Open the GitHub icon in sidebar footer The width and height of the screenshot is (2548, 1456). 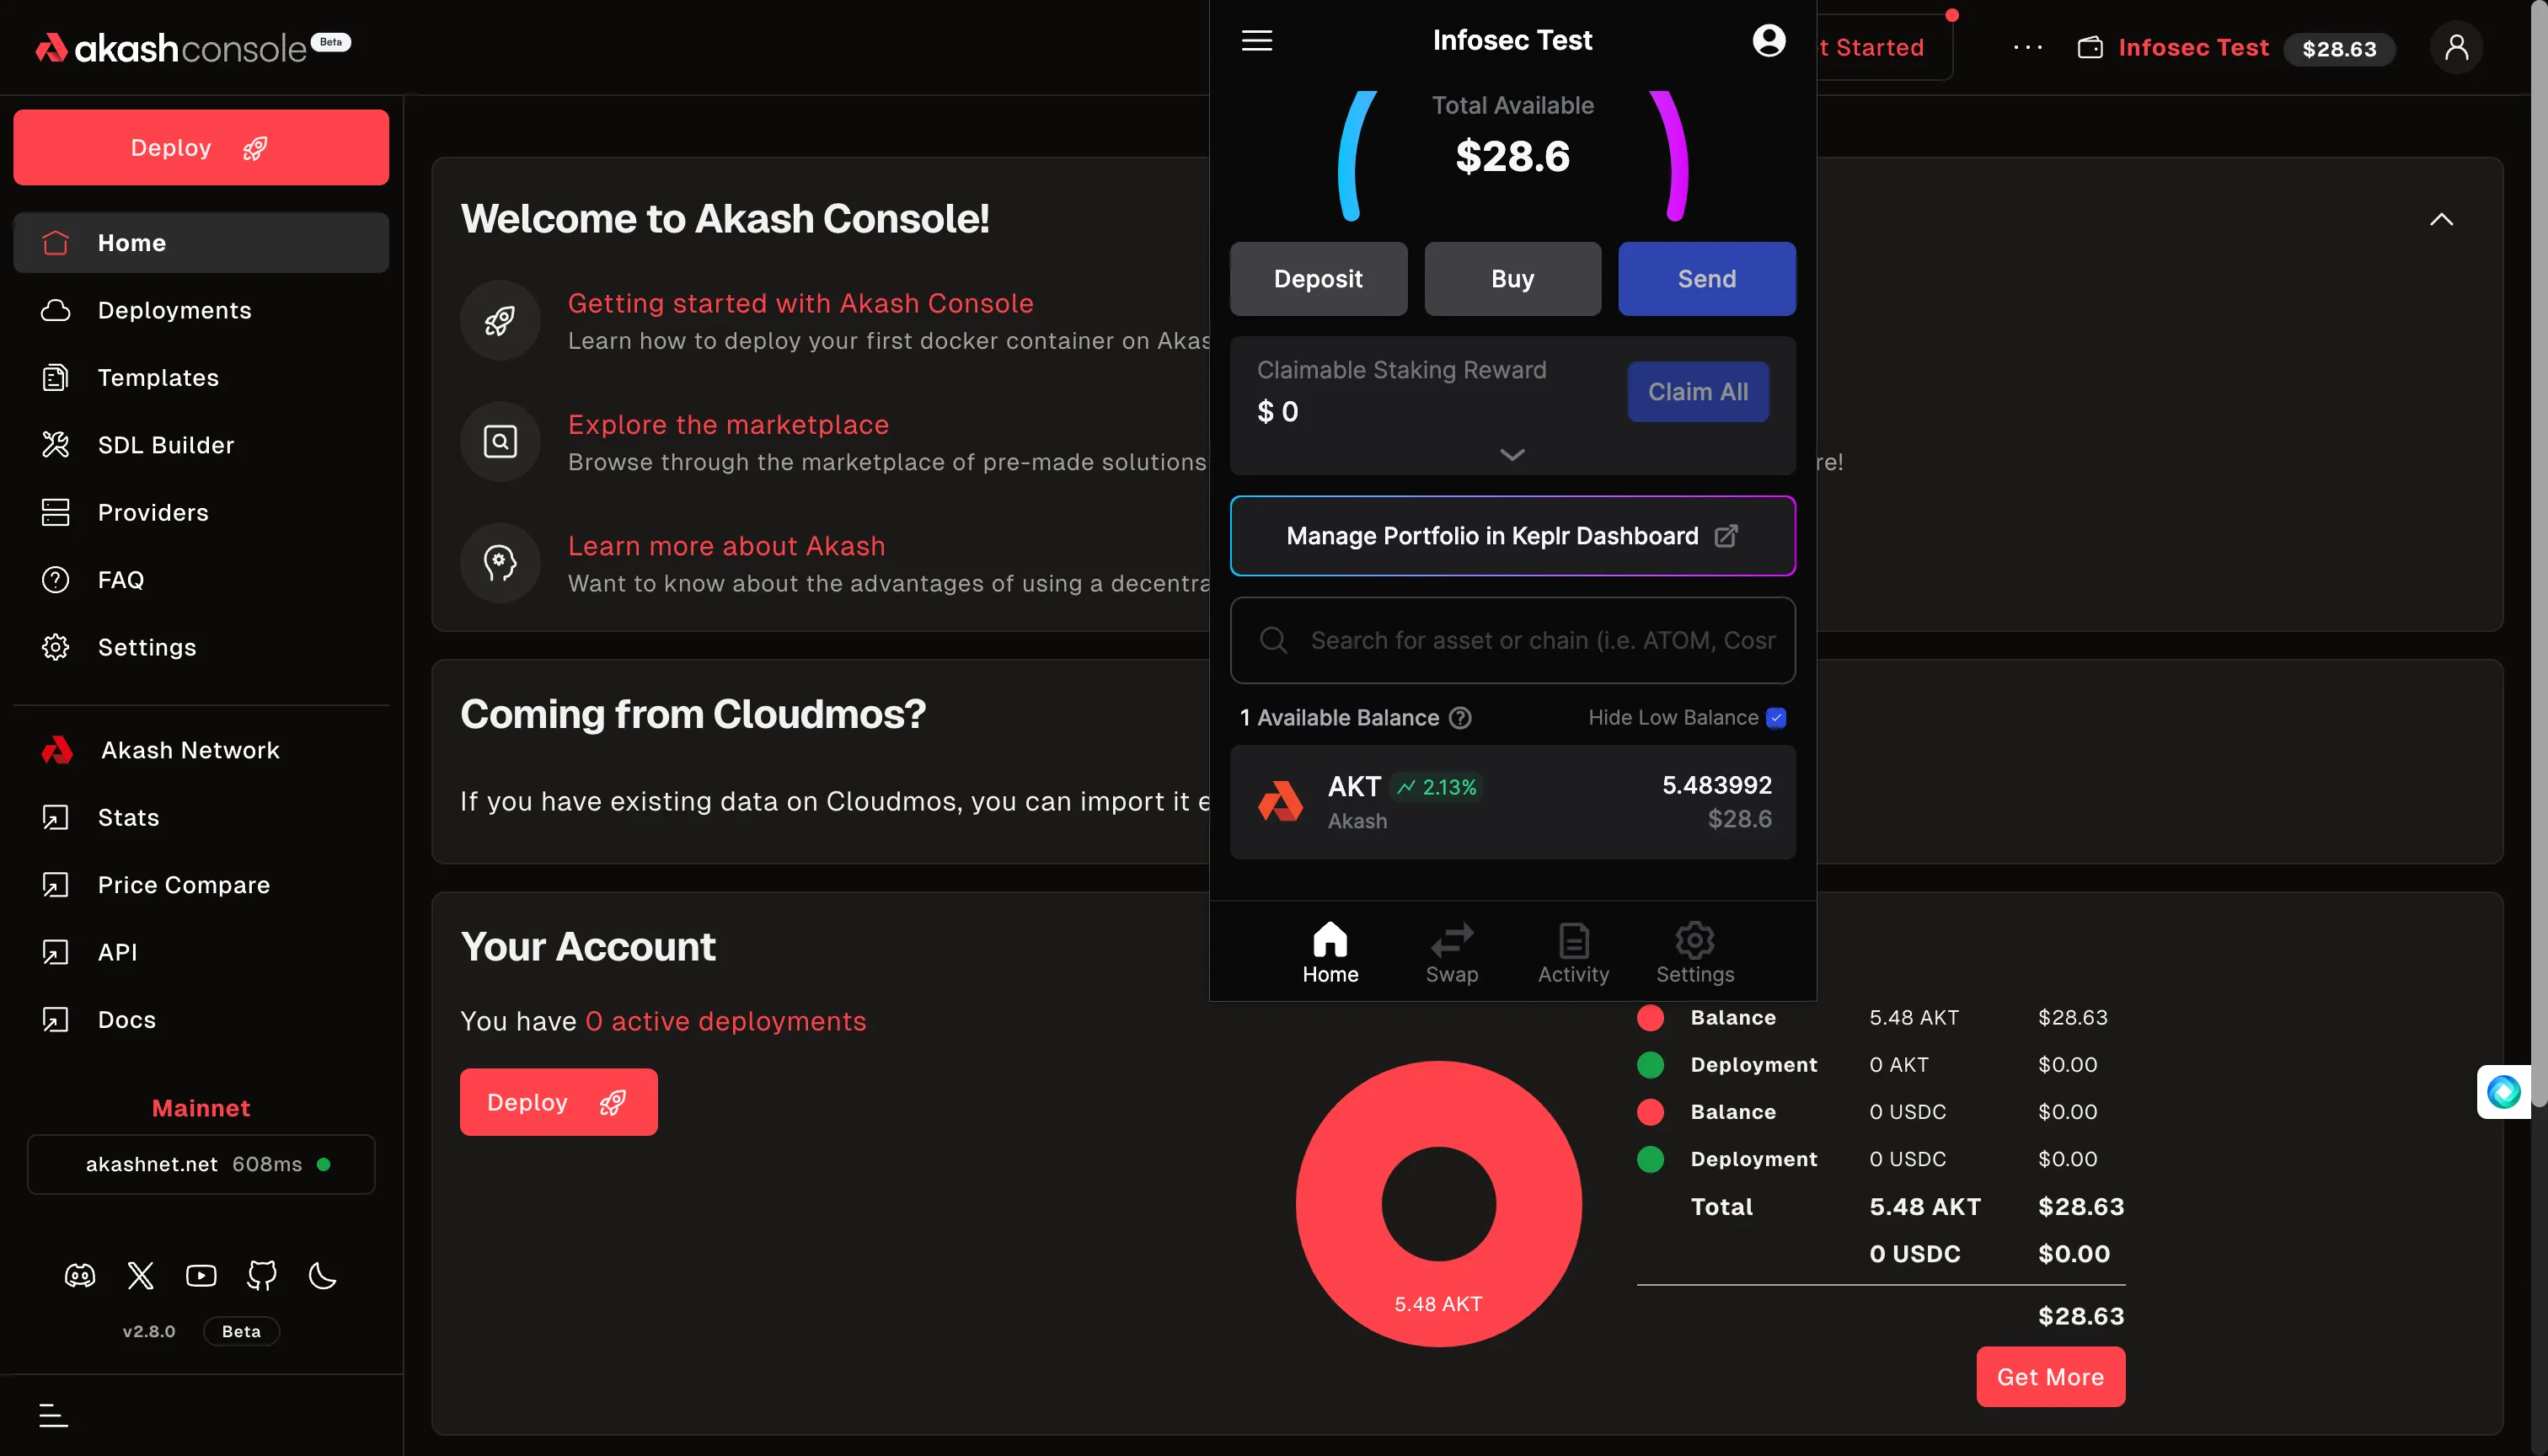(x=262, y=1275)
